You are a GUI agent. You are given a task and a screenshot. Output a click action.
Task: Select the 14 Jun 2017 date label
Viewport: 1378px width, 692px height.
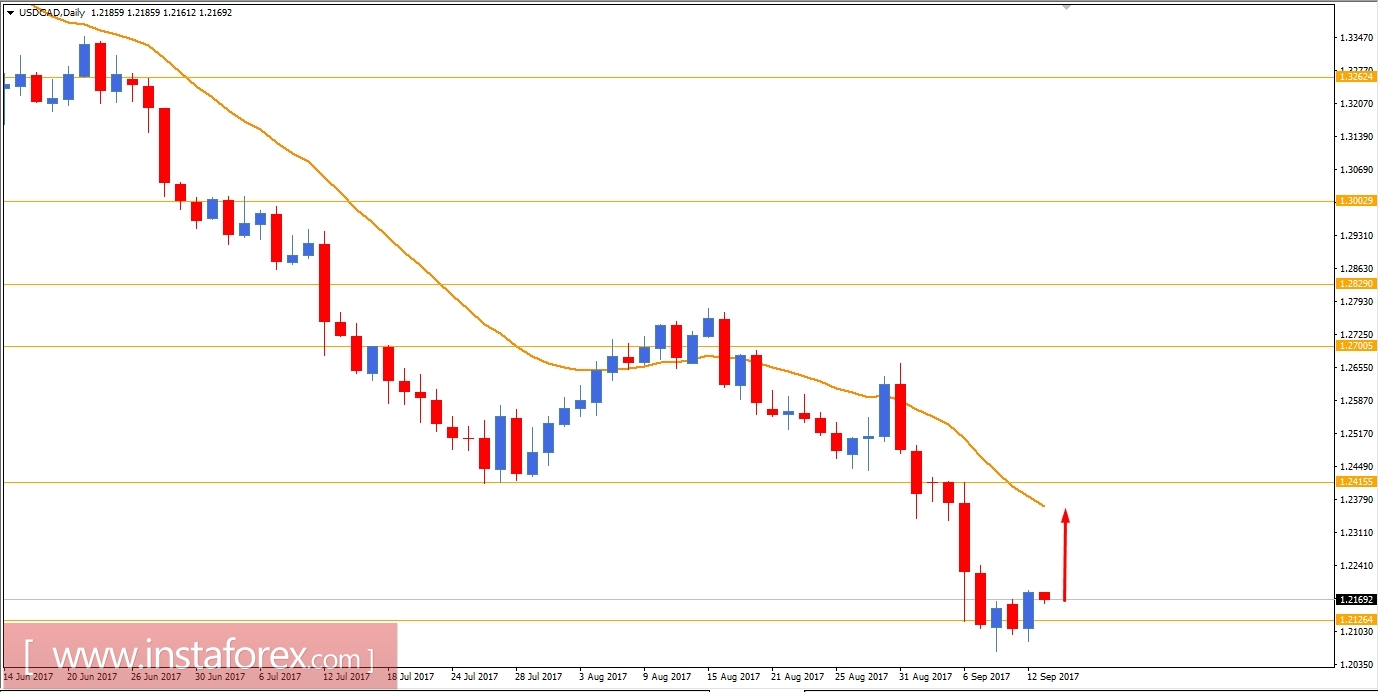pyautogui.click(x=30, y=676)
